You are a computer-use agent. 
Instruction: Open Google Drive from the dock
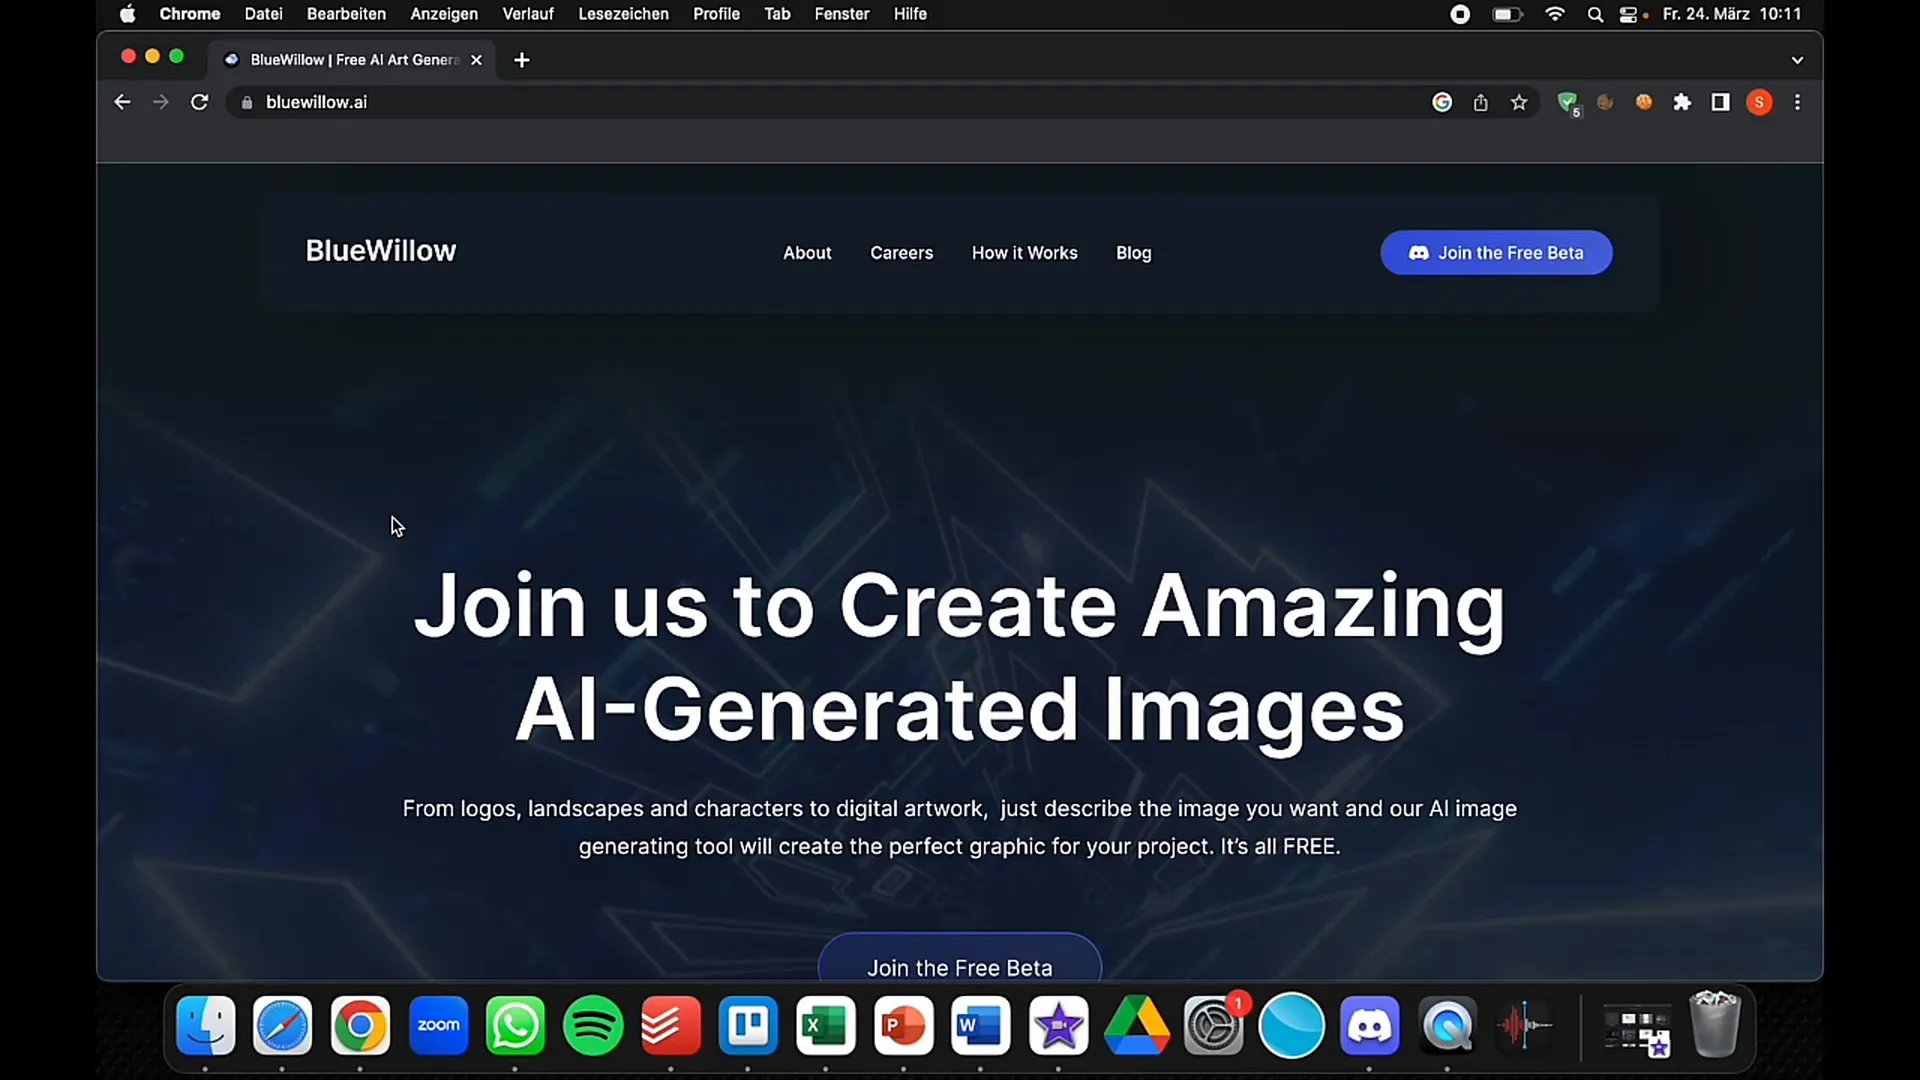pos(1139,1026)
